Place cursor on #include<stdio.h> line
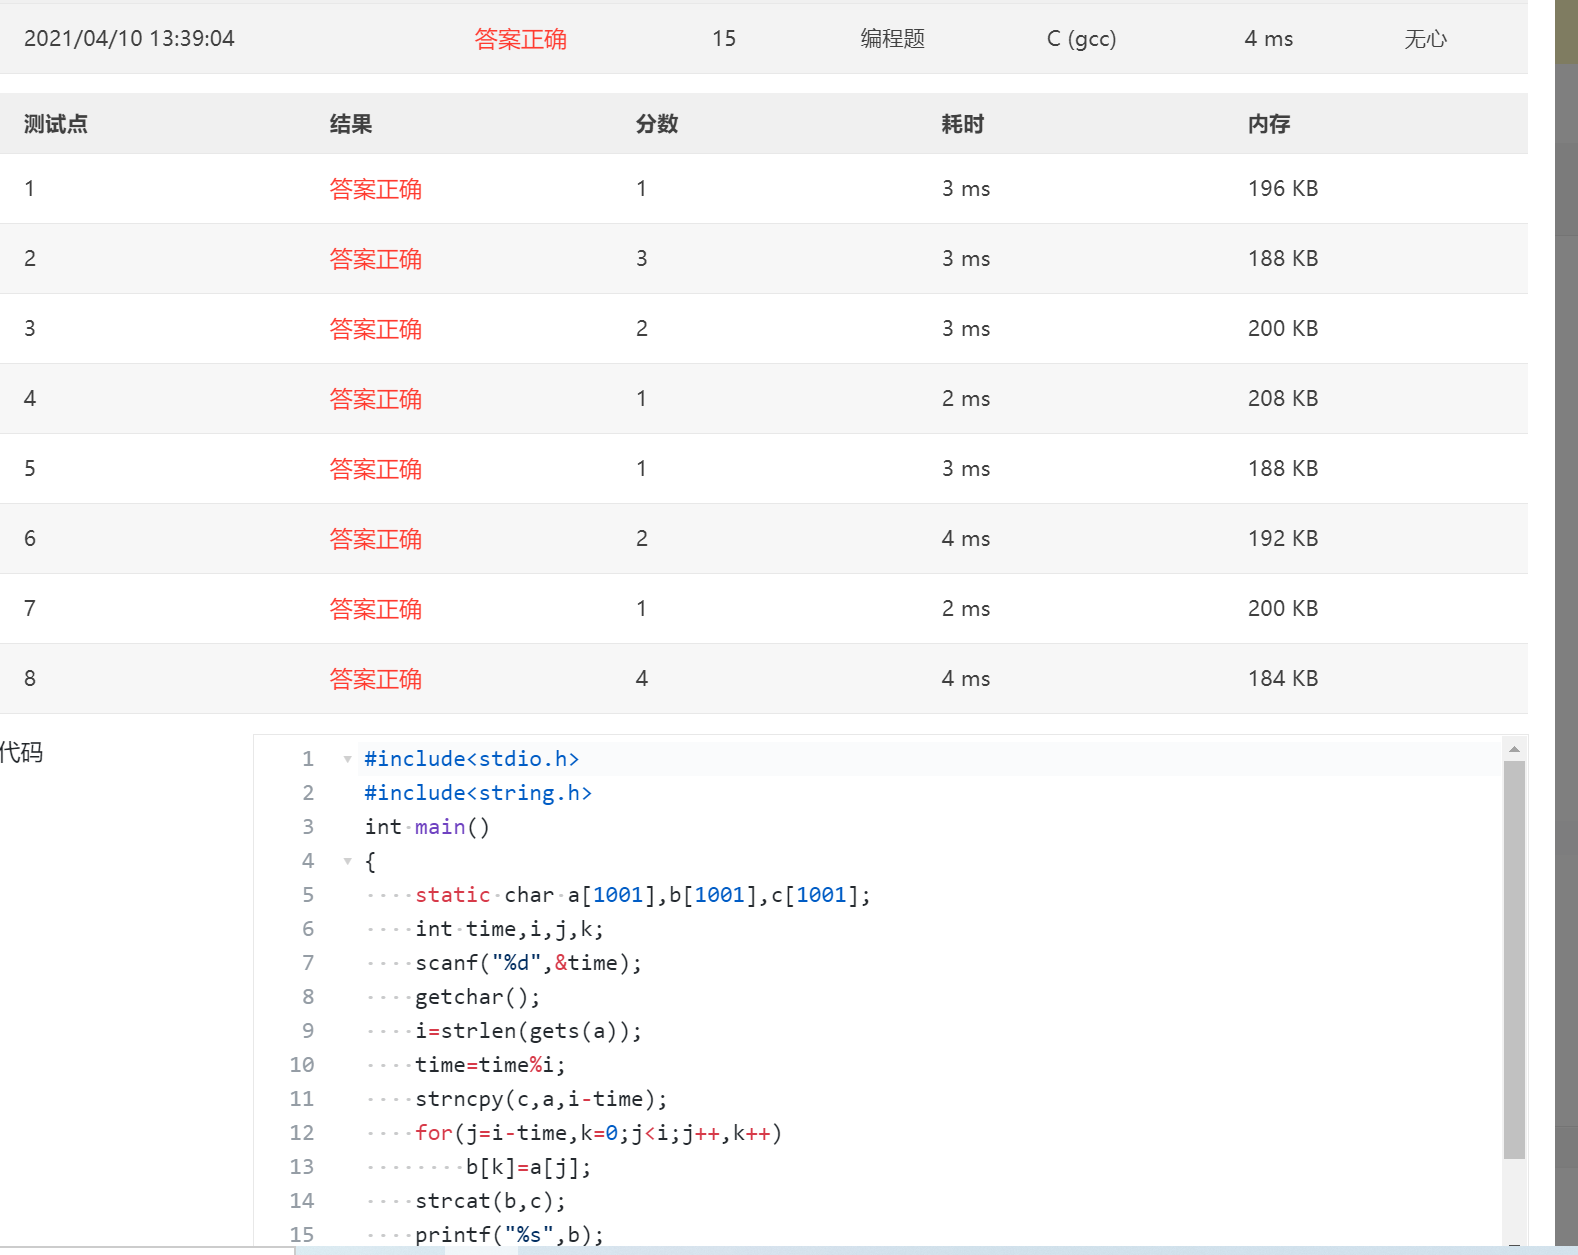Image resolution: width=1578 pixels, height=1255 pixels. [x=472, y=759]
